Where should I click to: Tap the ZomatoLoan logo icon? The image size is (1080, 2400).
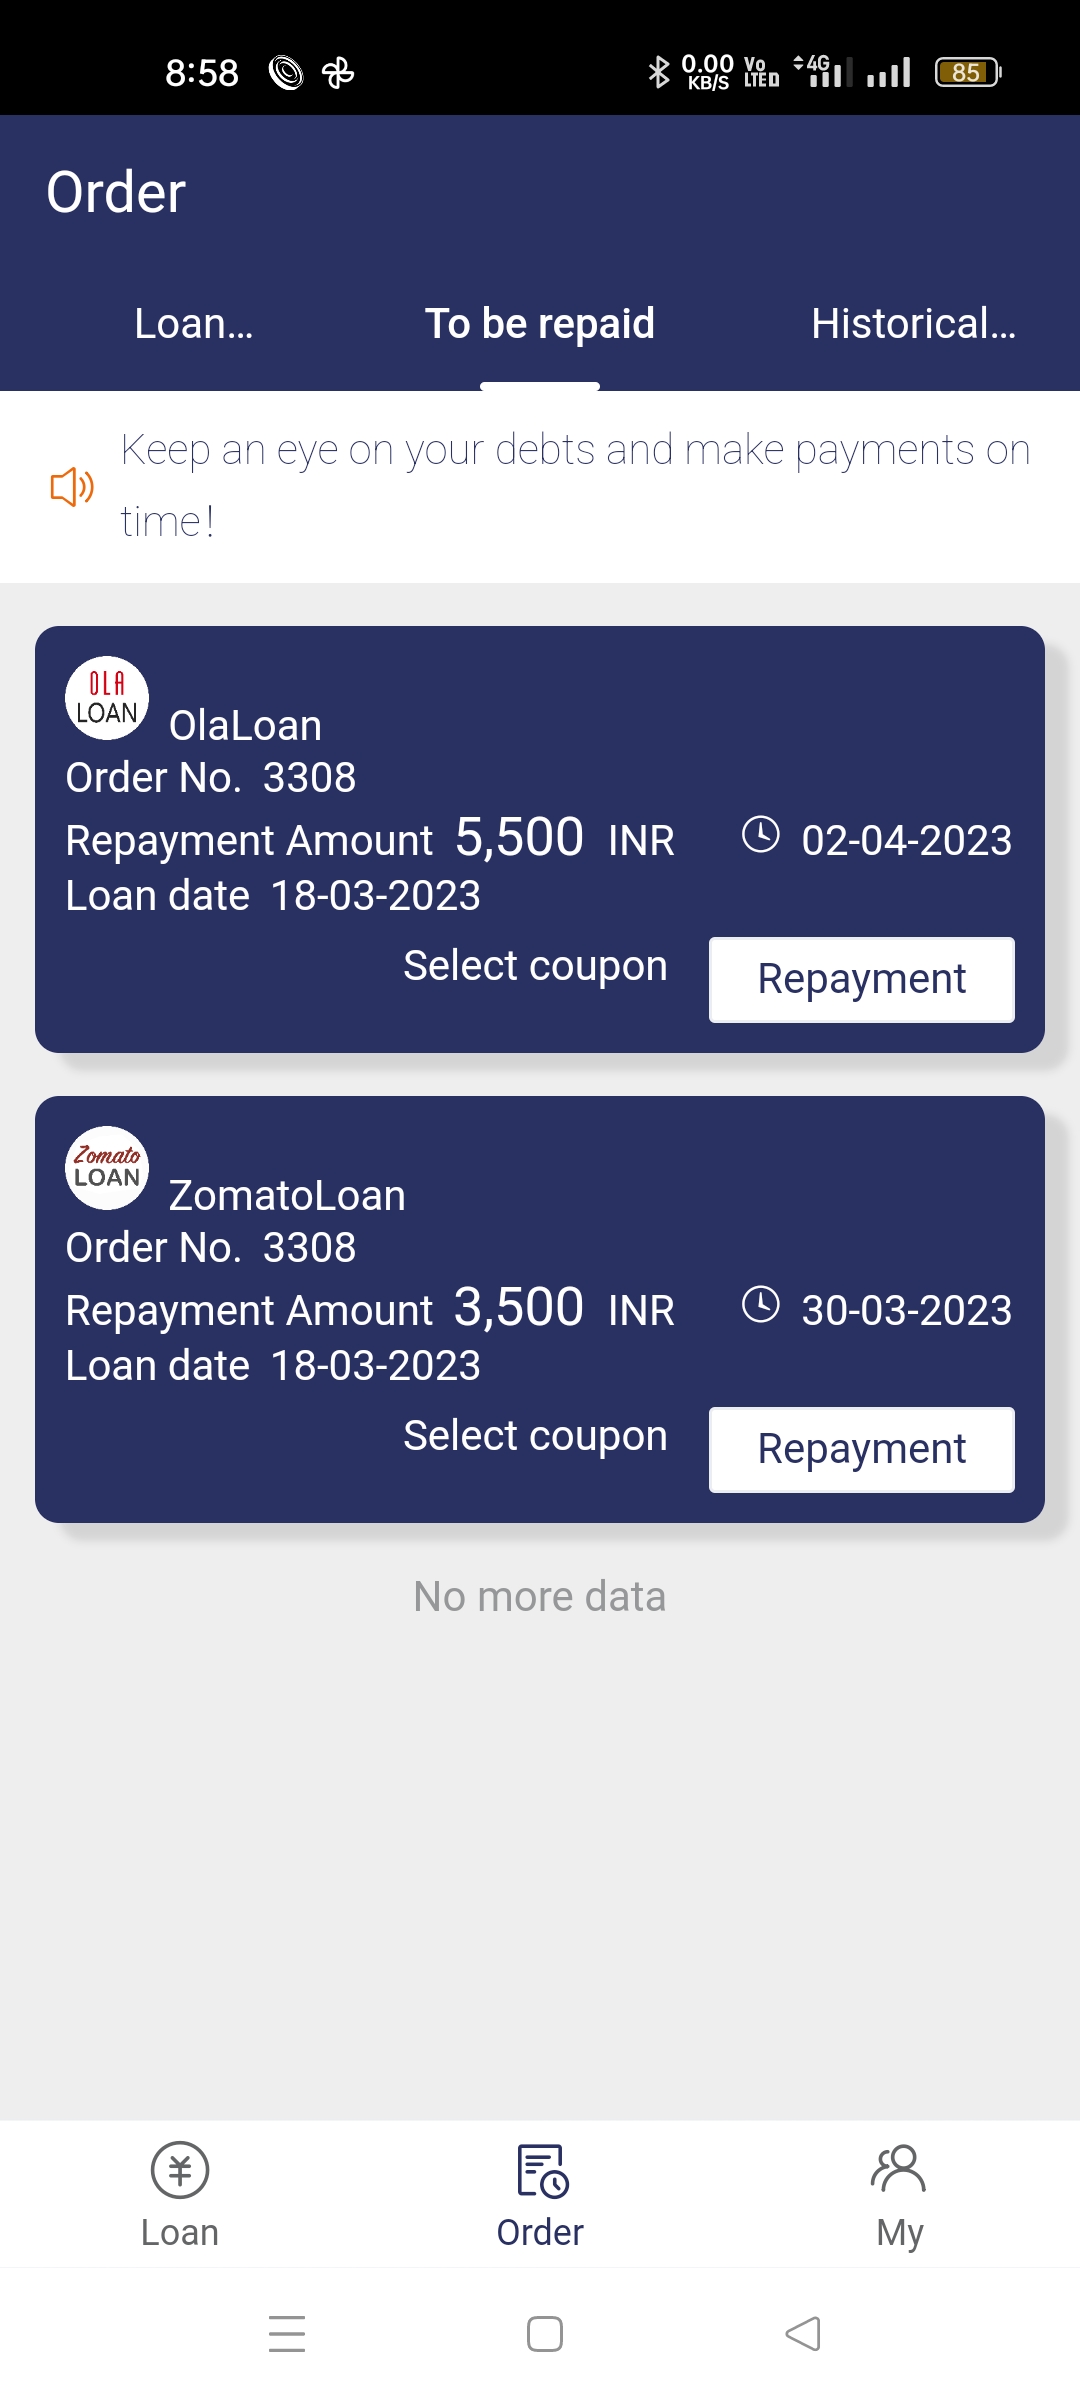[x=107, y=1168]
